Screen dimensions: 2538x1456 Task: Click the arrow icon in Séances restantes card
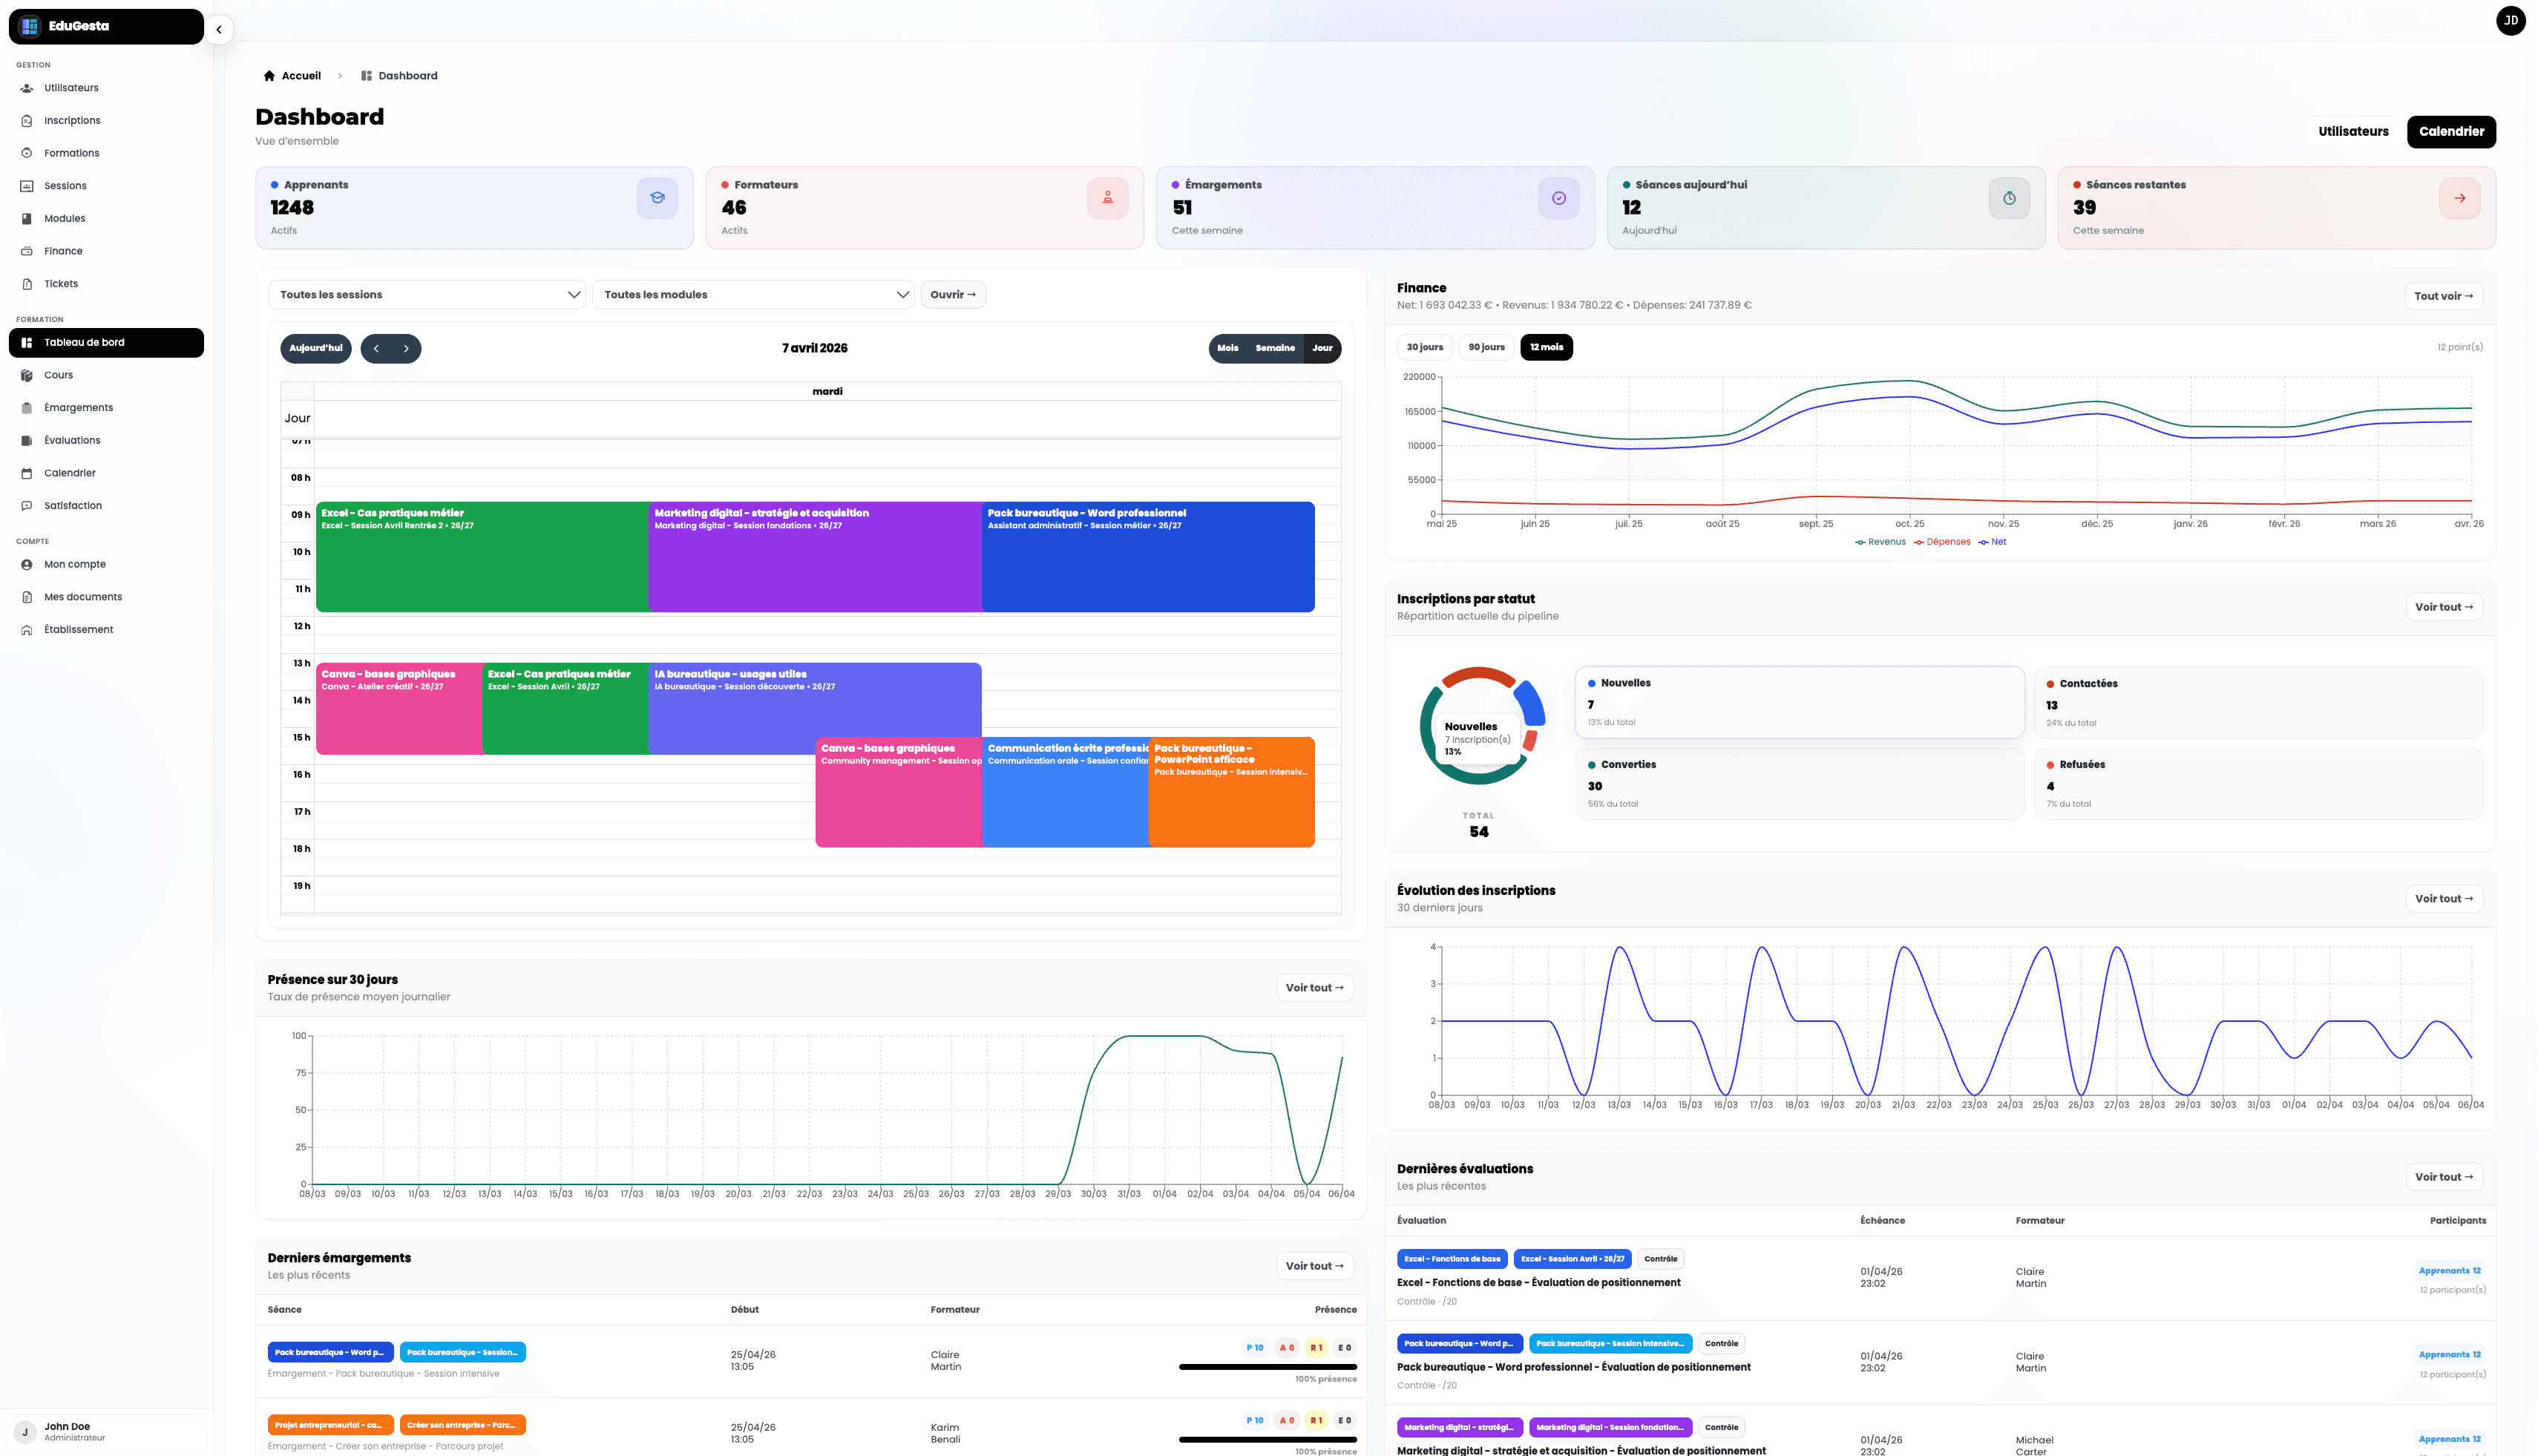coord(2459,198)
